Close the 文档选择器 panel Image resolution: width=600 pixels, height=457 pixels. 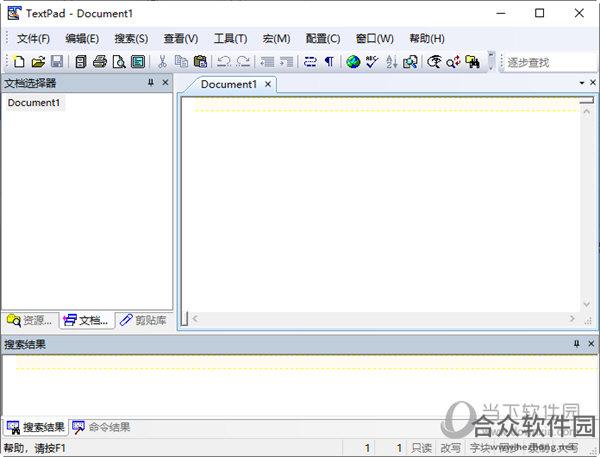click(165, 82)
